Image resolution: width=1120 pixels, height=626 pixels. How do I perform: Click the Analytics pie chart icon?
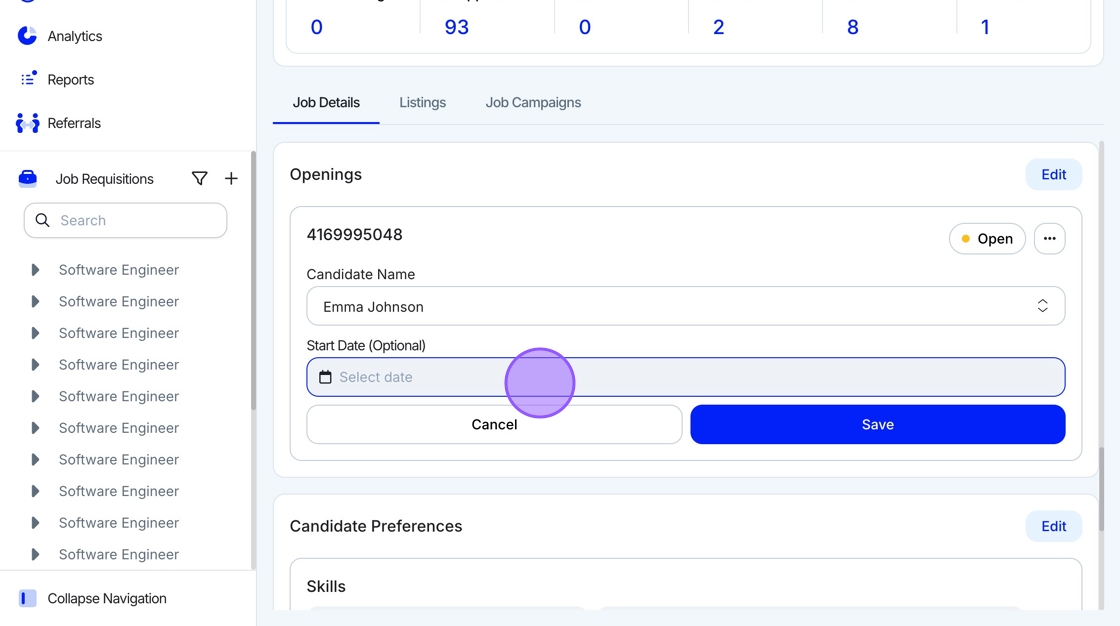(27, 36)
